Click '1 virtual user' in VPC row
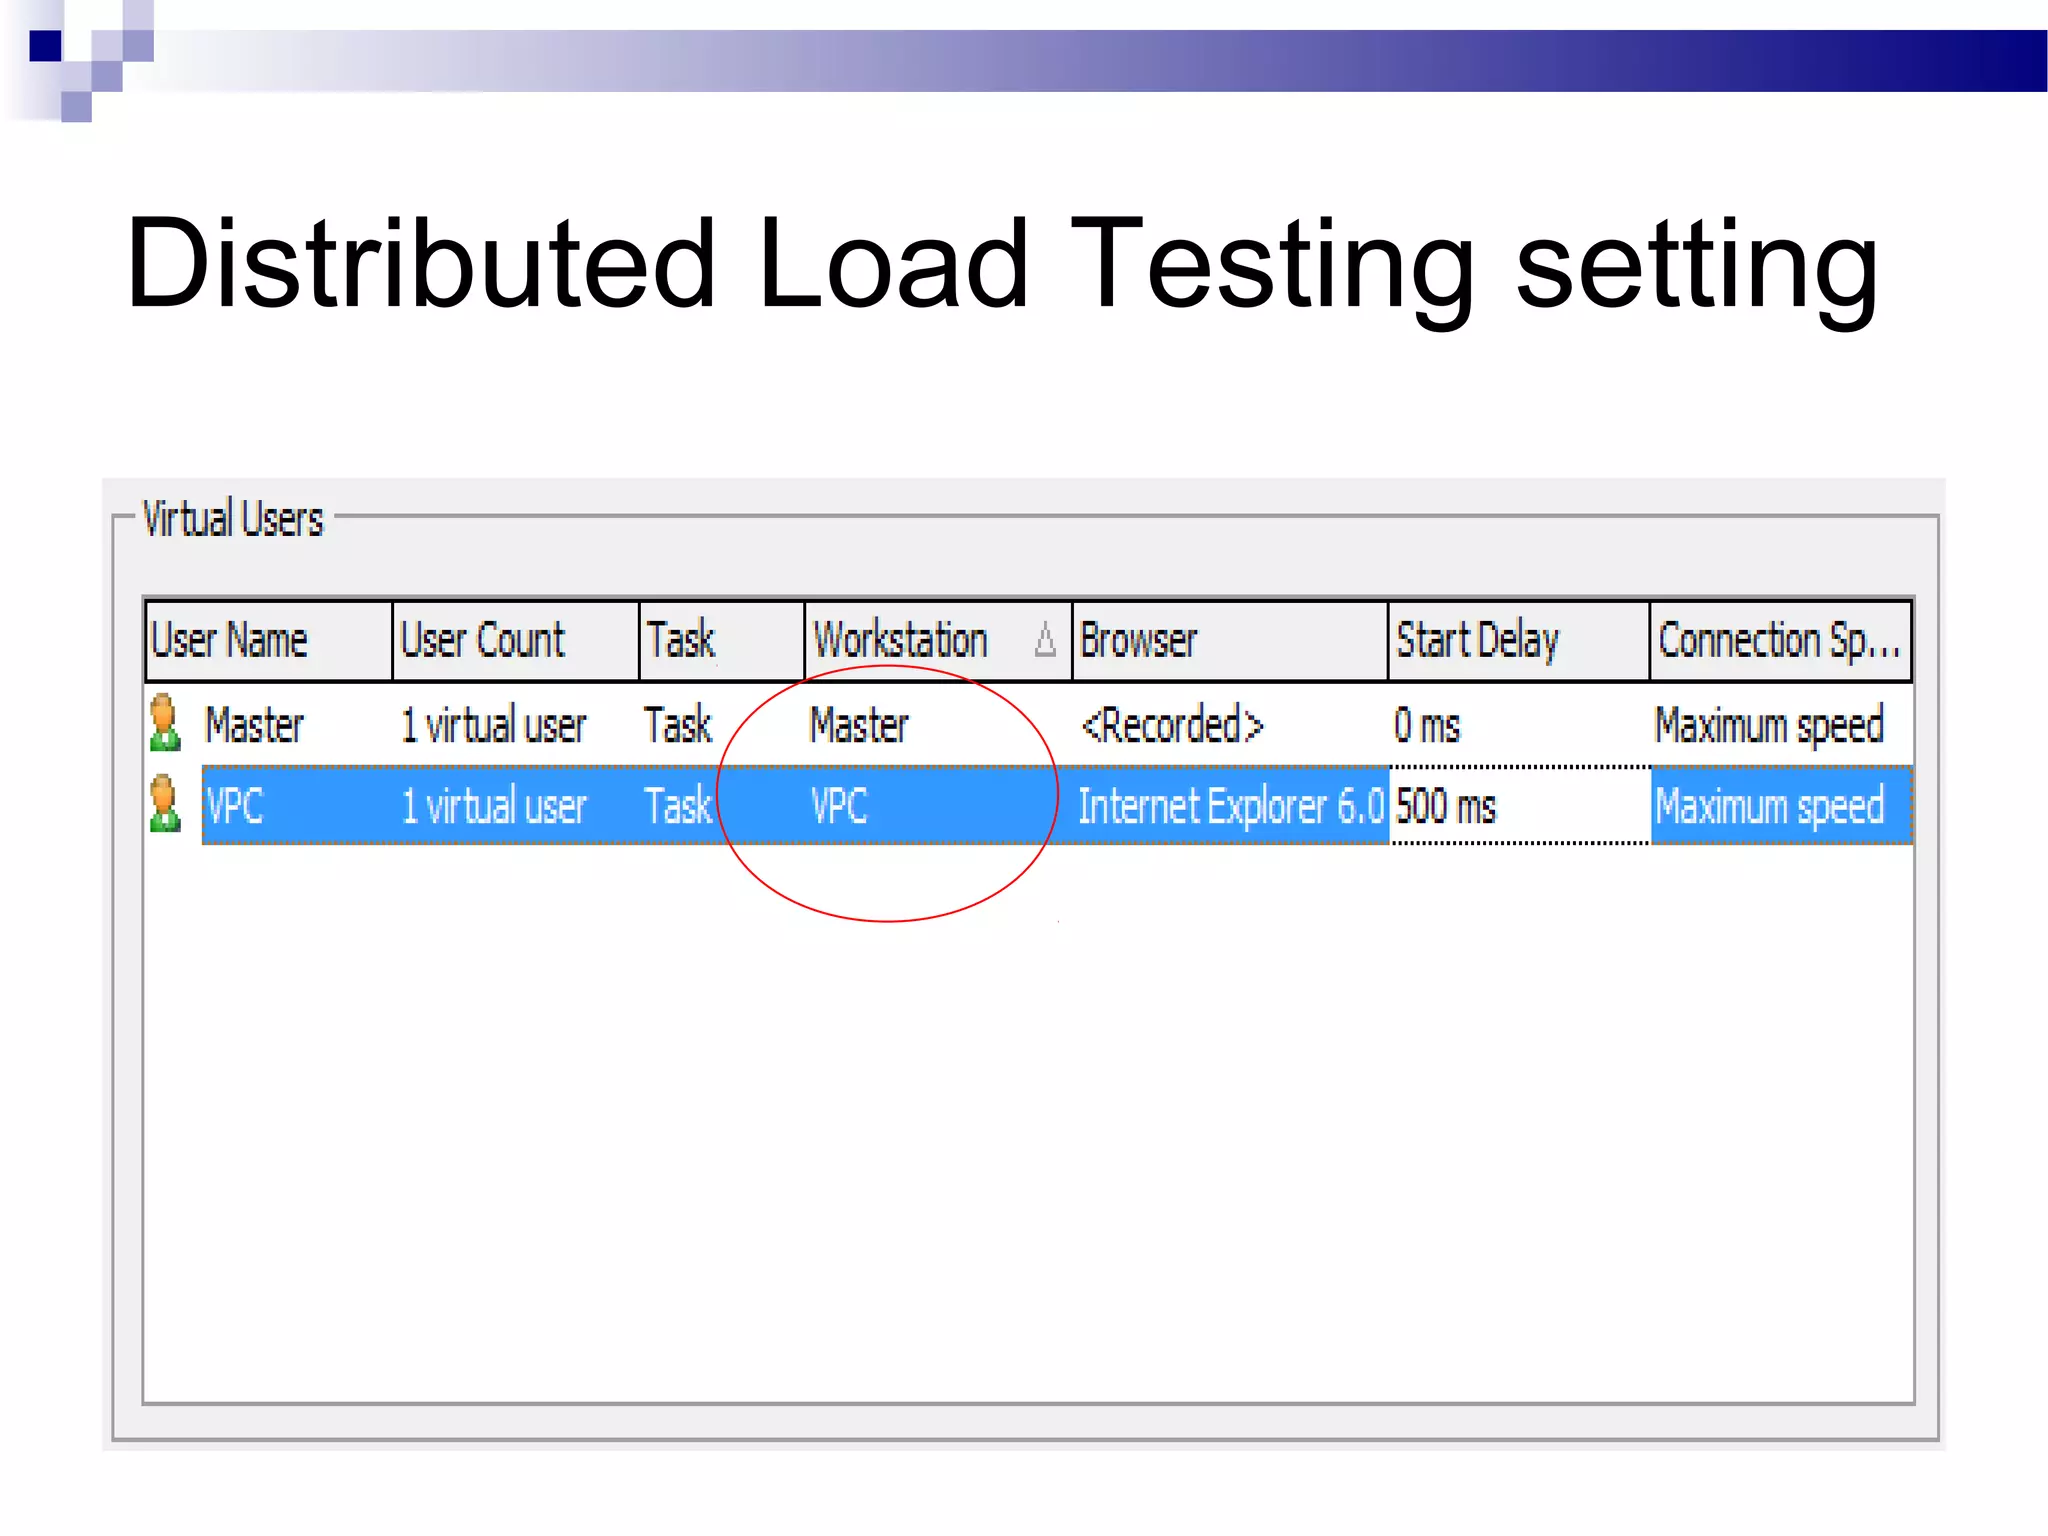Image resolution: width=2048 pixels, height=1536 pixels. [x=493, y=806]
